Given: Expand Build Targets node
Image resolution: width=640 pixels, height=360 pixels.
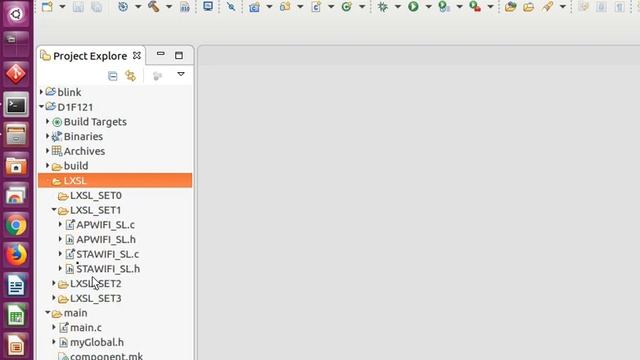Looking at the screenshot, I should pos(47,121).
